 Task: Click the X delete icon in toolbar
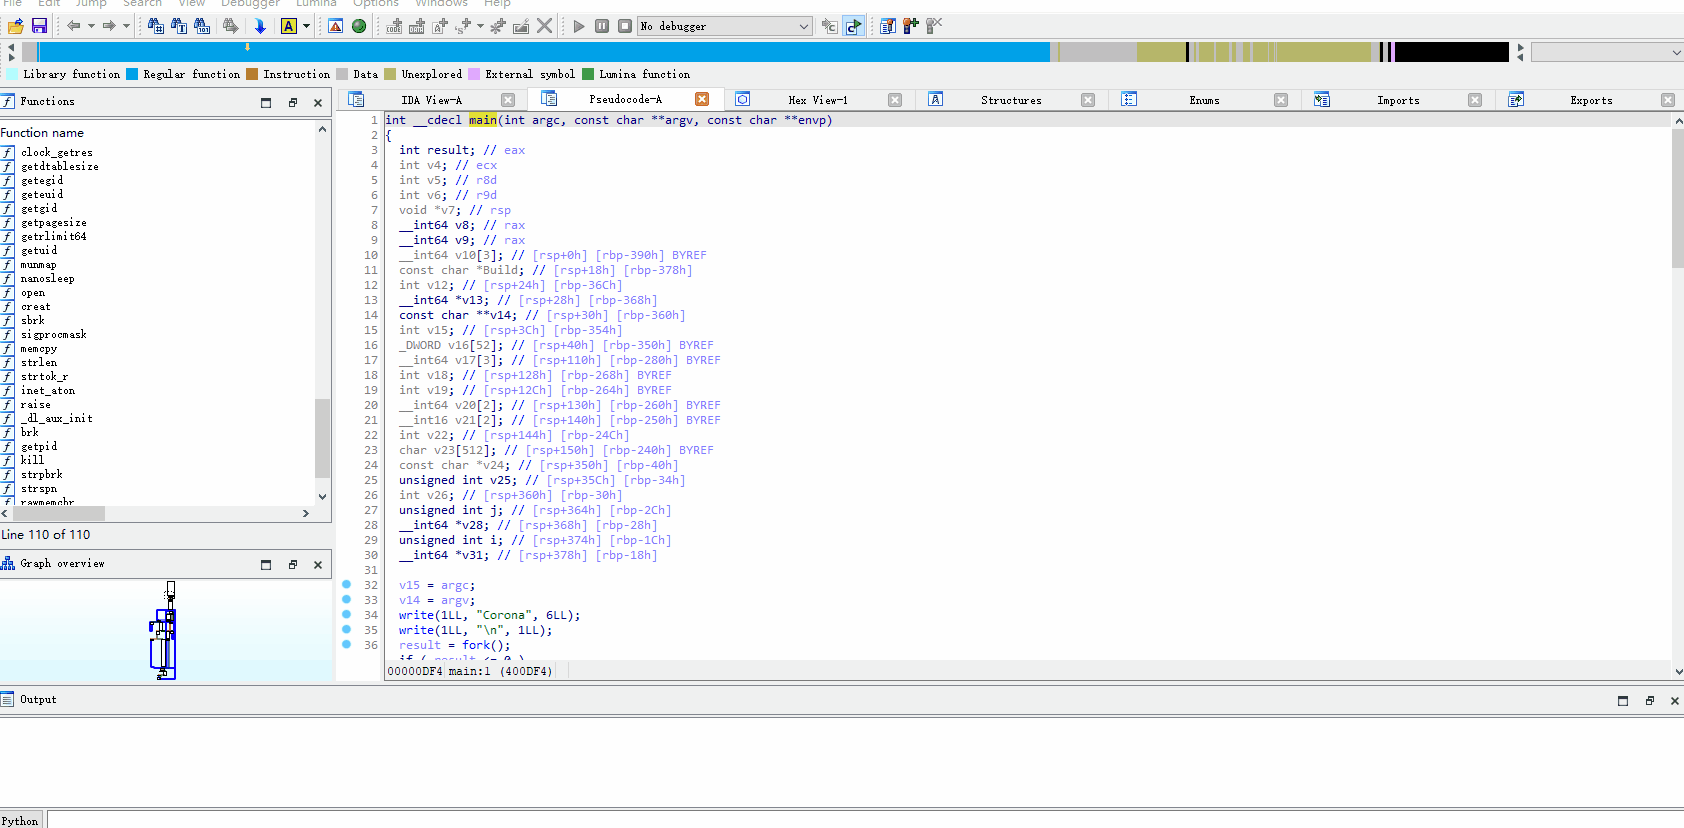pos(545,26)
